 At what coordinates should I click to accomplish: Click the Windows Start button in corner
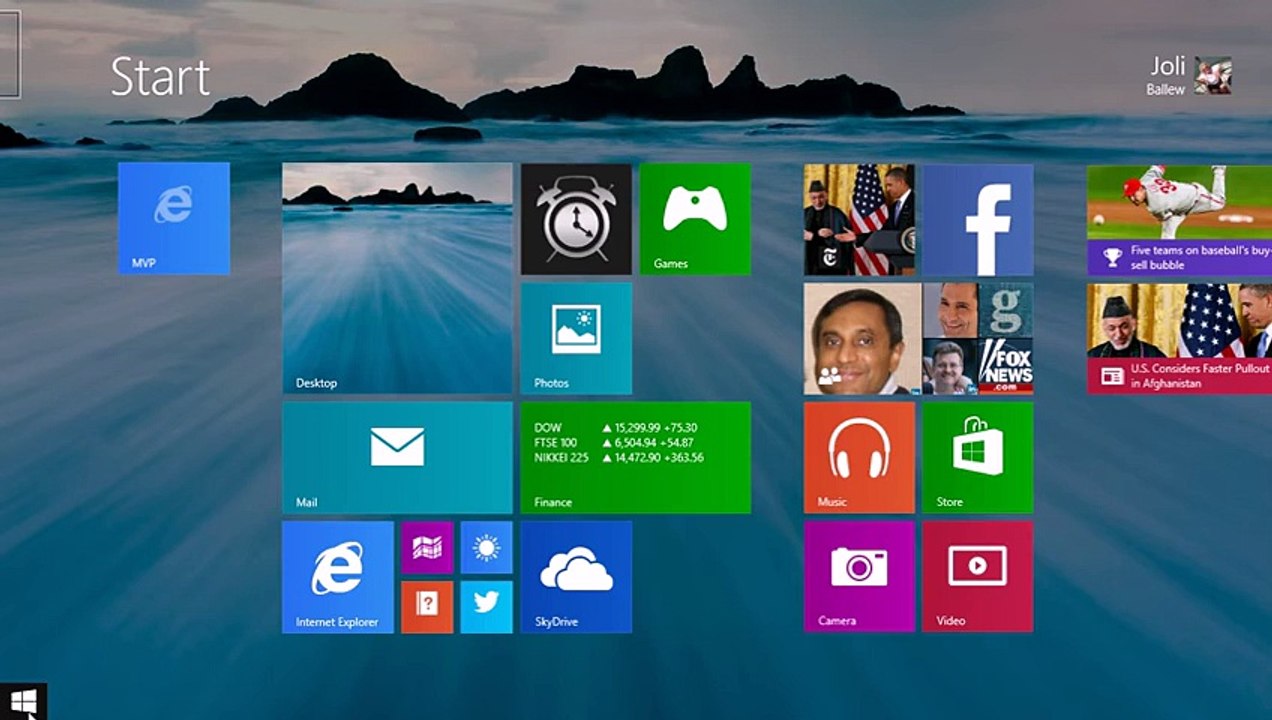pos(23,700)
